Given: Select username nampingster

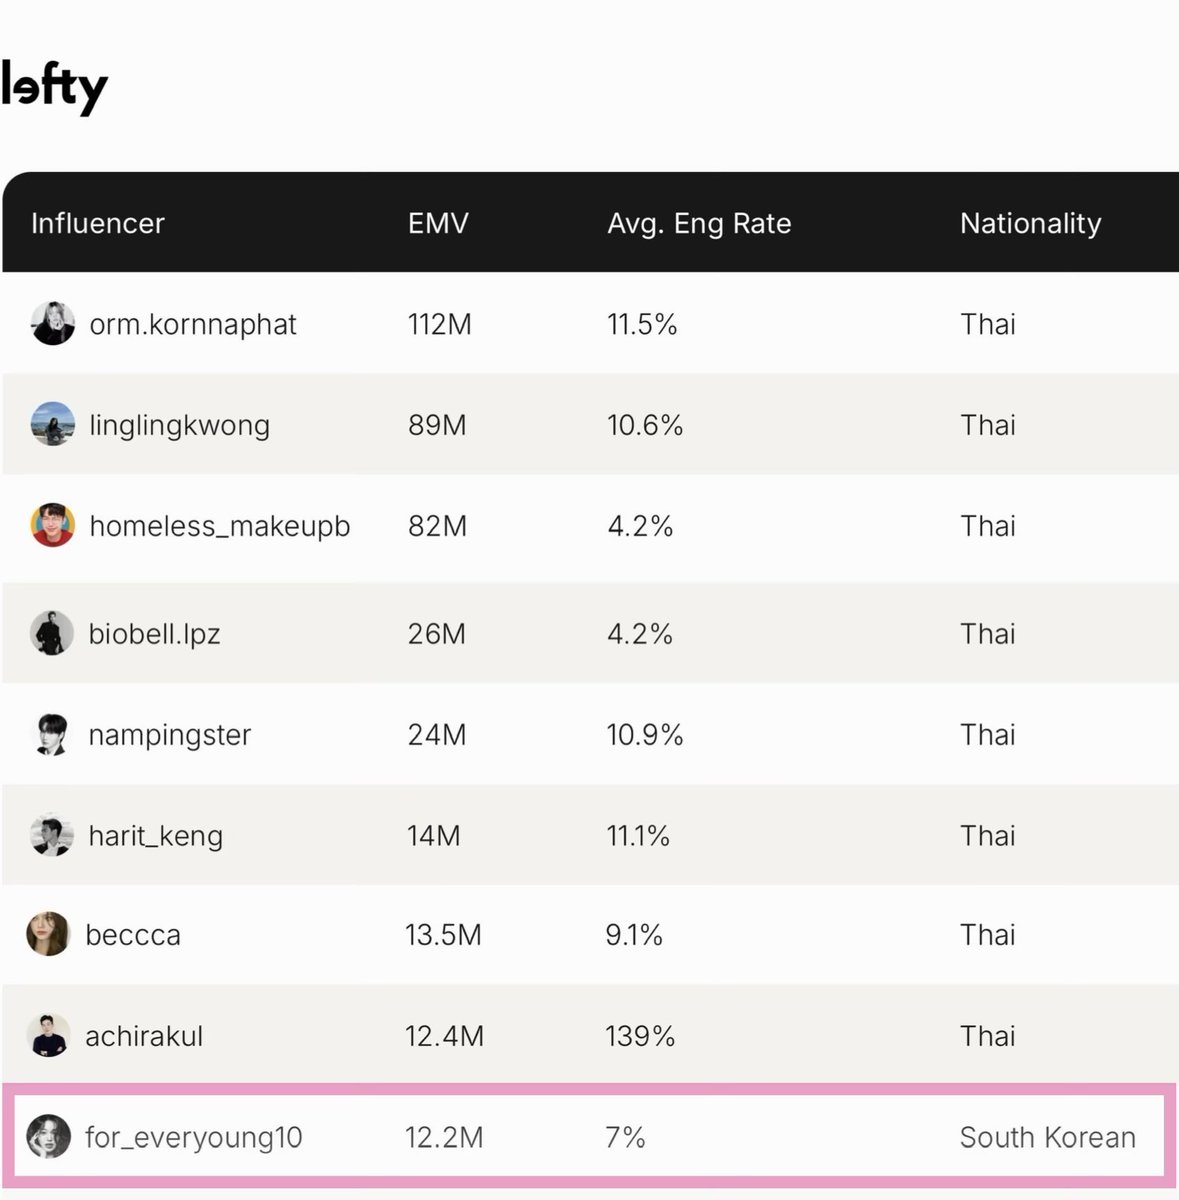Looking at the screenshot, I should coord(170,735).
